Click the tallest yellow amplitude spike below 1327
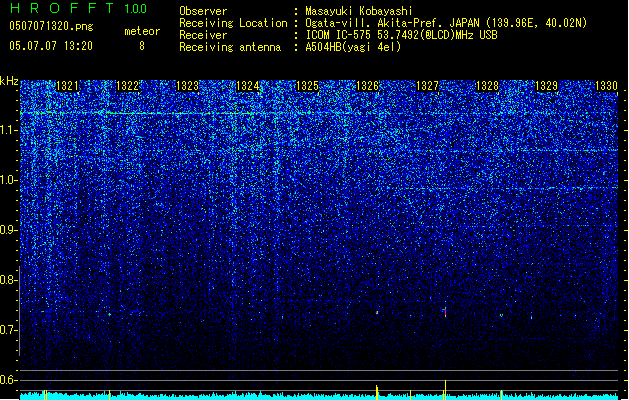 click(x=445, y=390)
